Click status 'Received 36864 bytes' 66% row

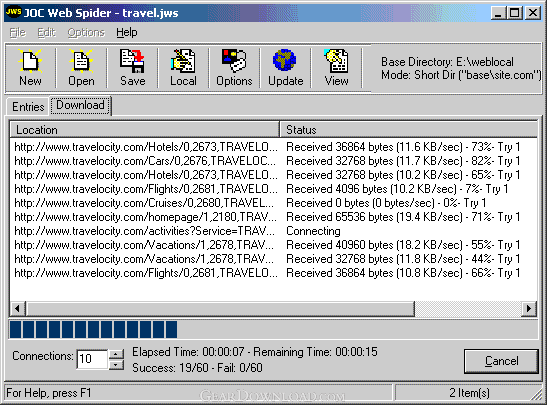(x=403, y=273)
